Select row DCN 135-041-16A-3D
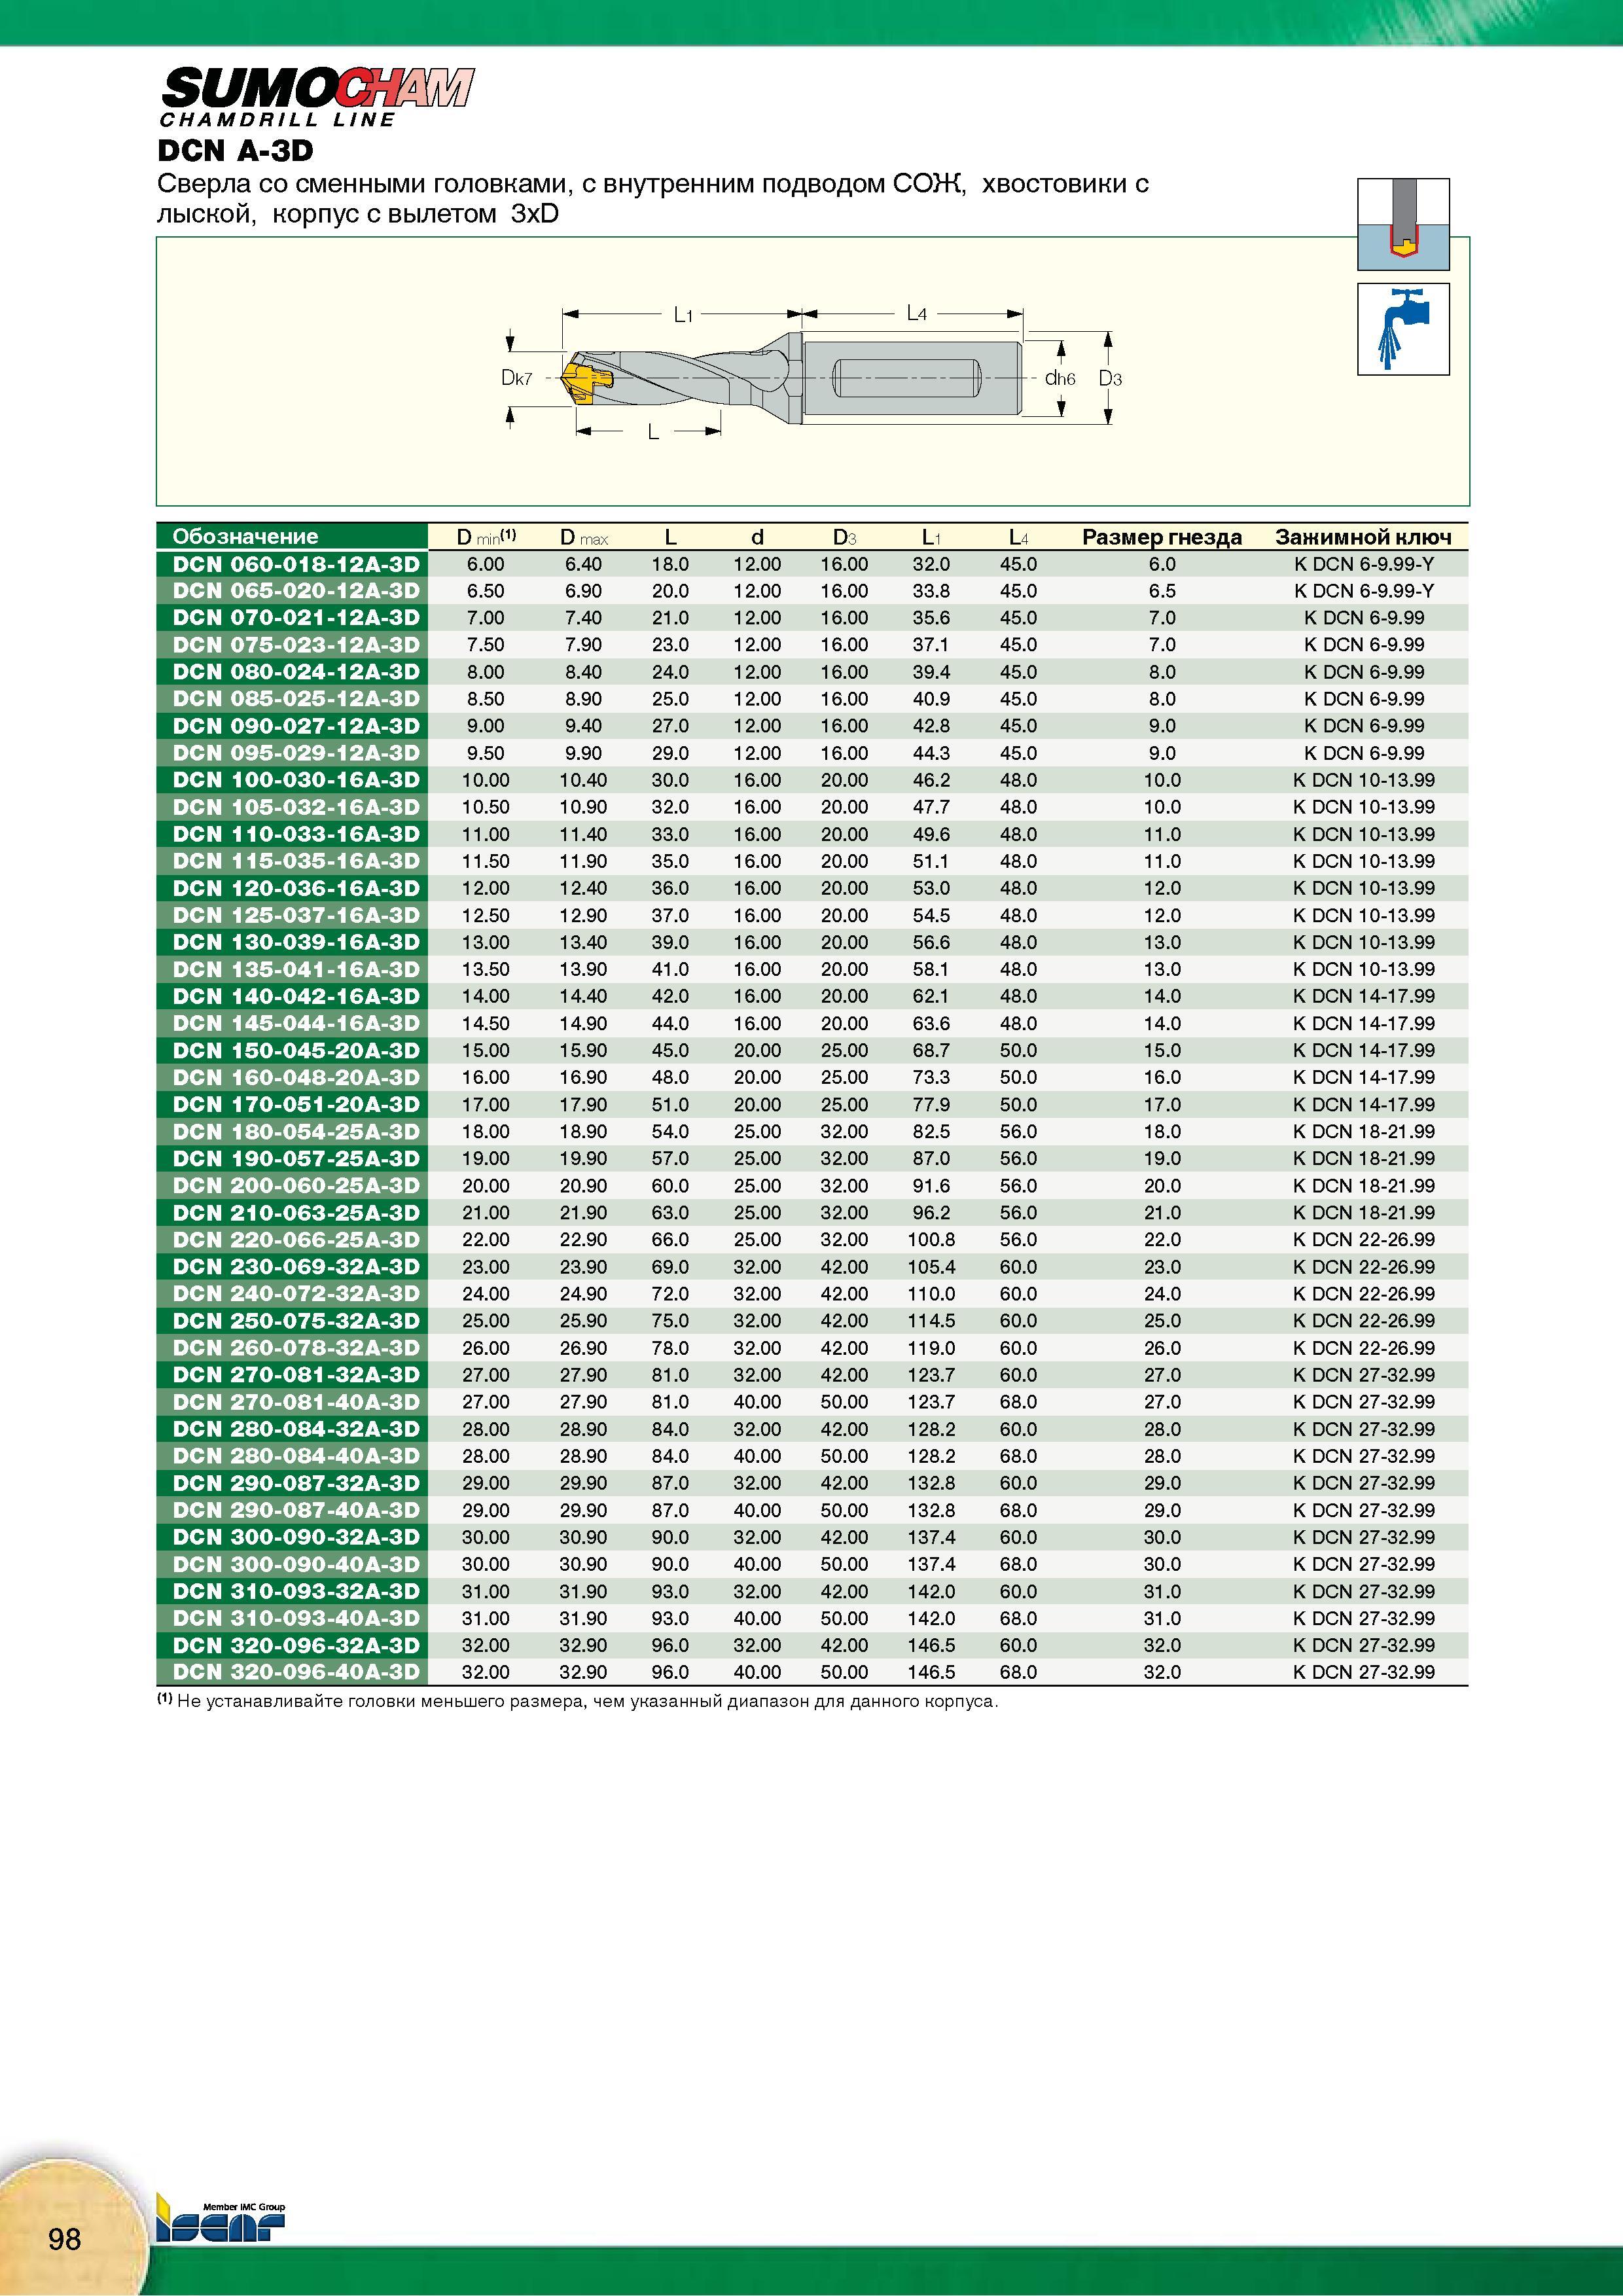The width and height of the screenshot is (1623, 2296). (x=812, y=969)
